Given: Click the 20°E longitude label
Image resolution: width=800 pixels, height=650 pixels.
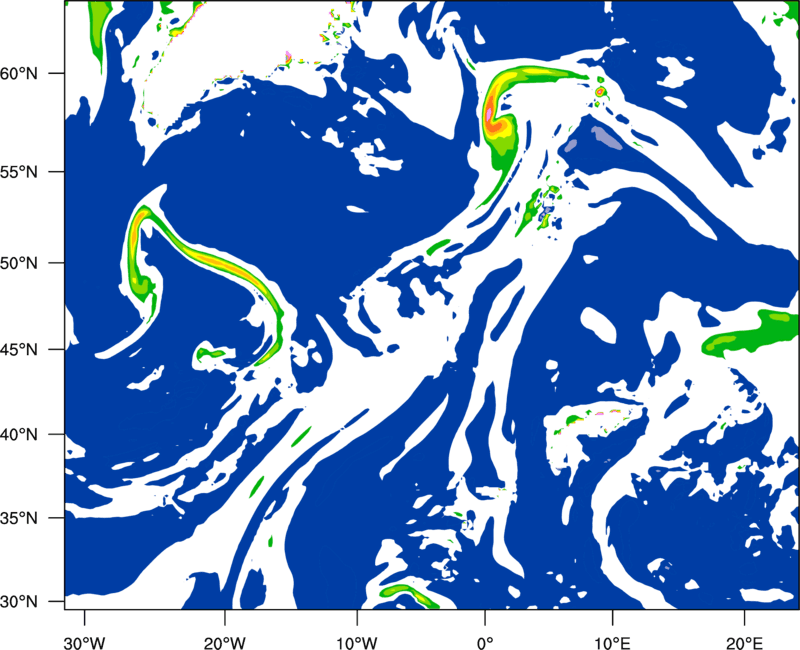Looking at the screenshot, I should click(744, 643).
